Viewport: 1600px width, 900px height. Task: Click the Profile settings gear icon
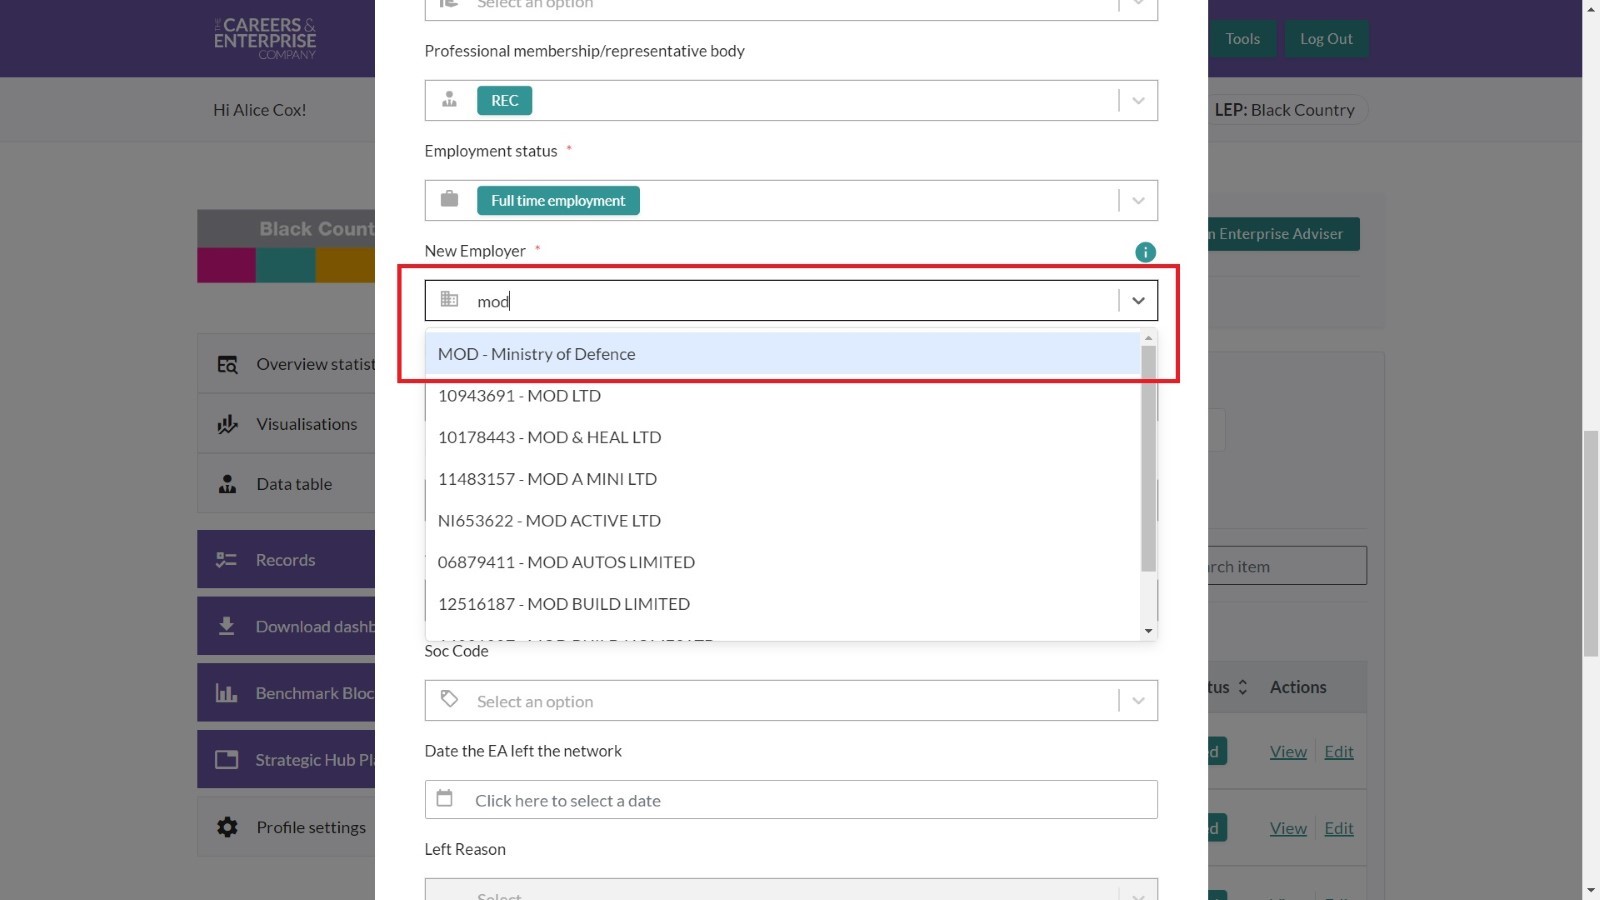[x=228, y=827]
